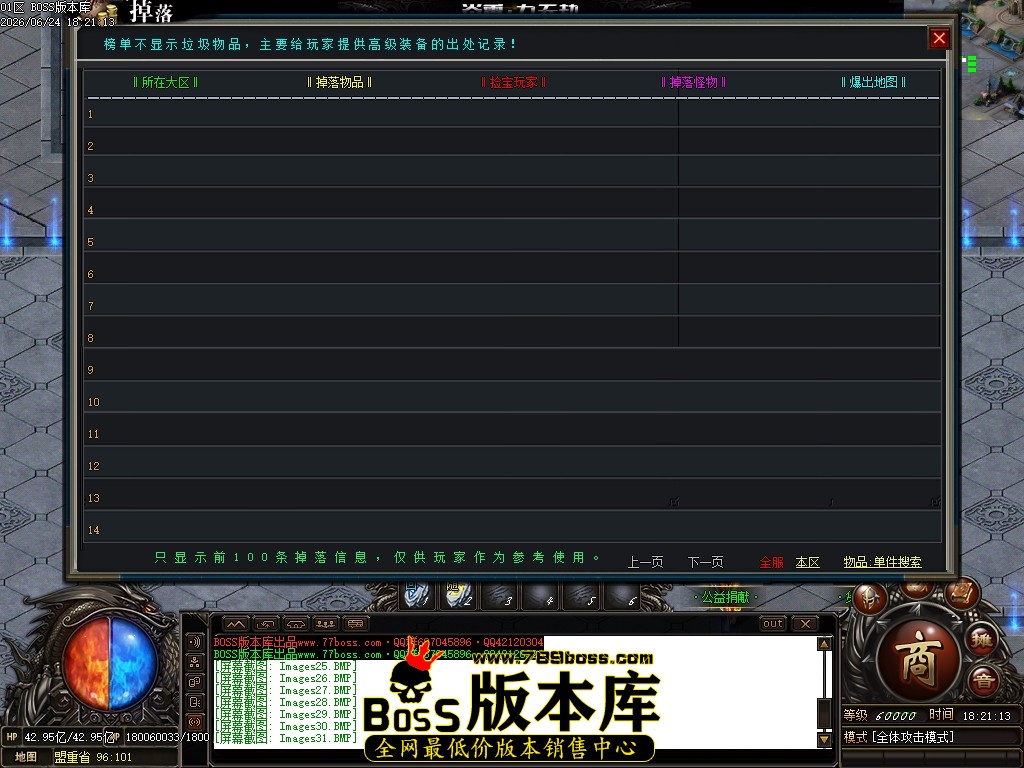Open the helmet character equipment icon
The width and height of the screenshot is (1024, 768).
tap(871, 598)
